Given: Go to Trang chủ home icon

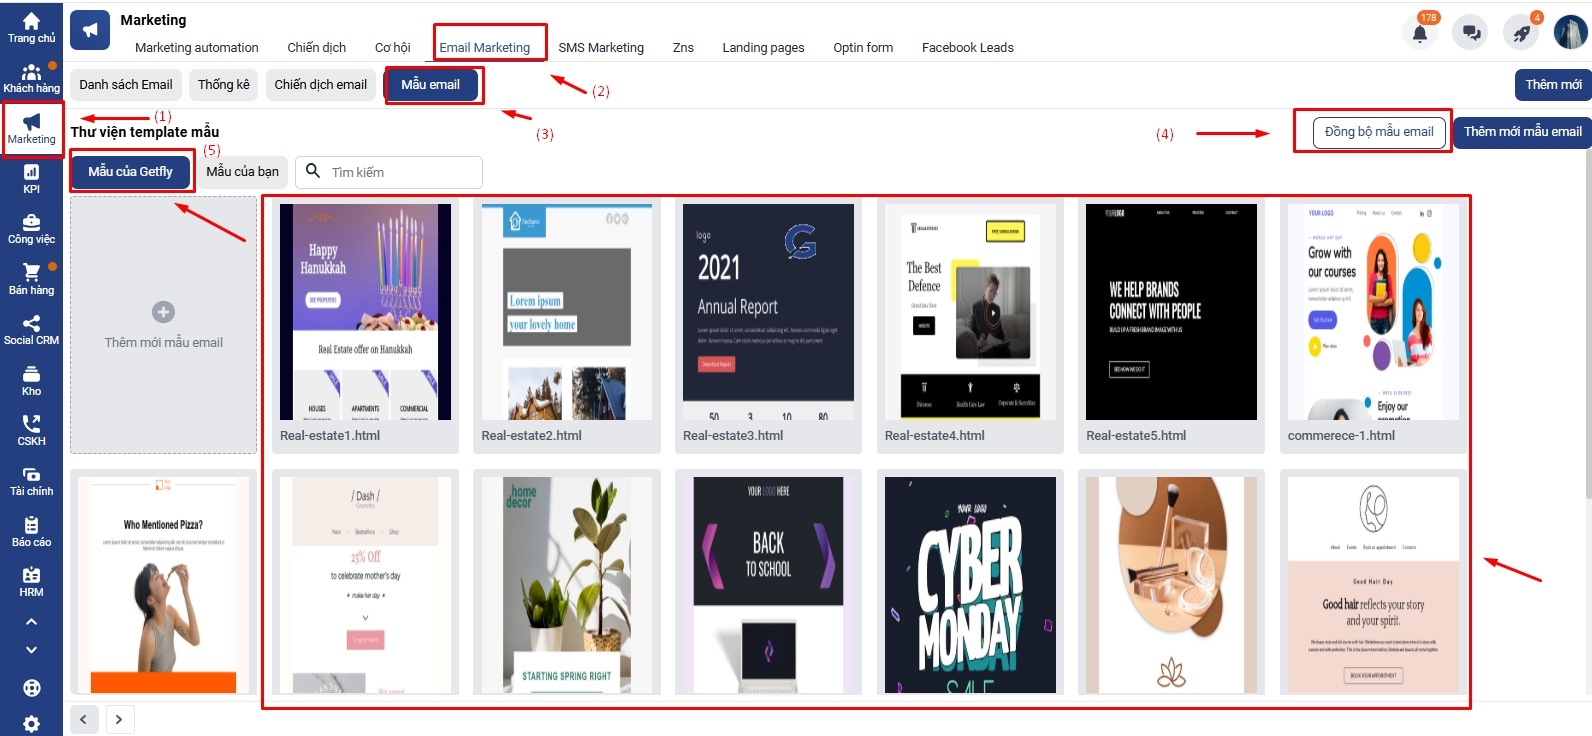Looking at the screenshot, I should (x=31, y=28).
